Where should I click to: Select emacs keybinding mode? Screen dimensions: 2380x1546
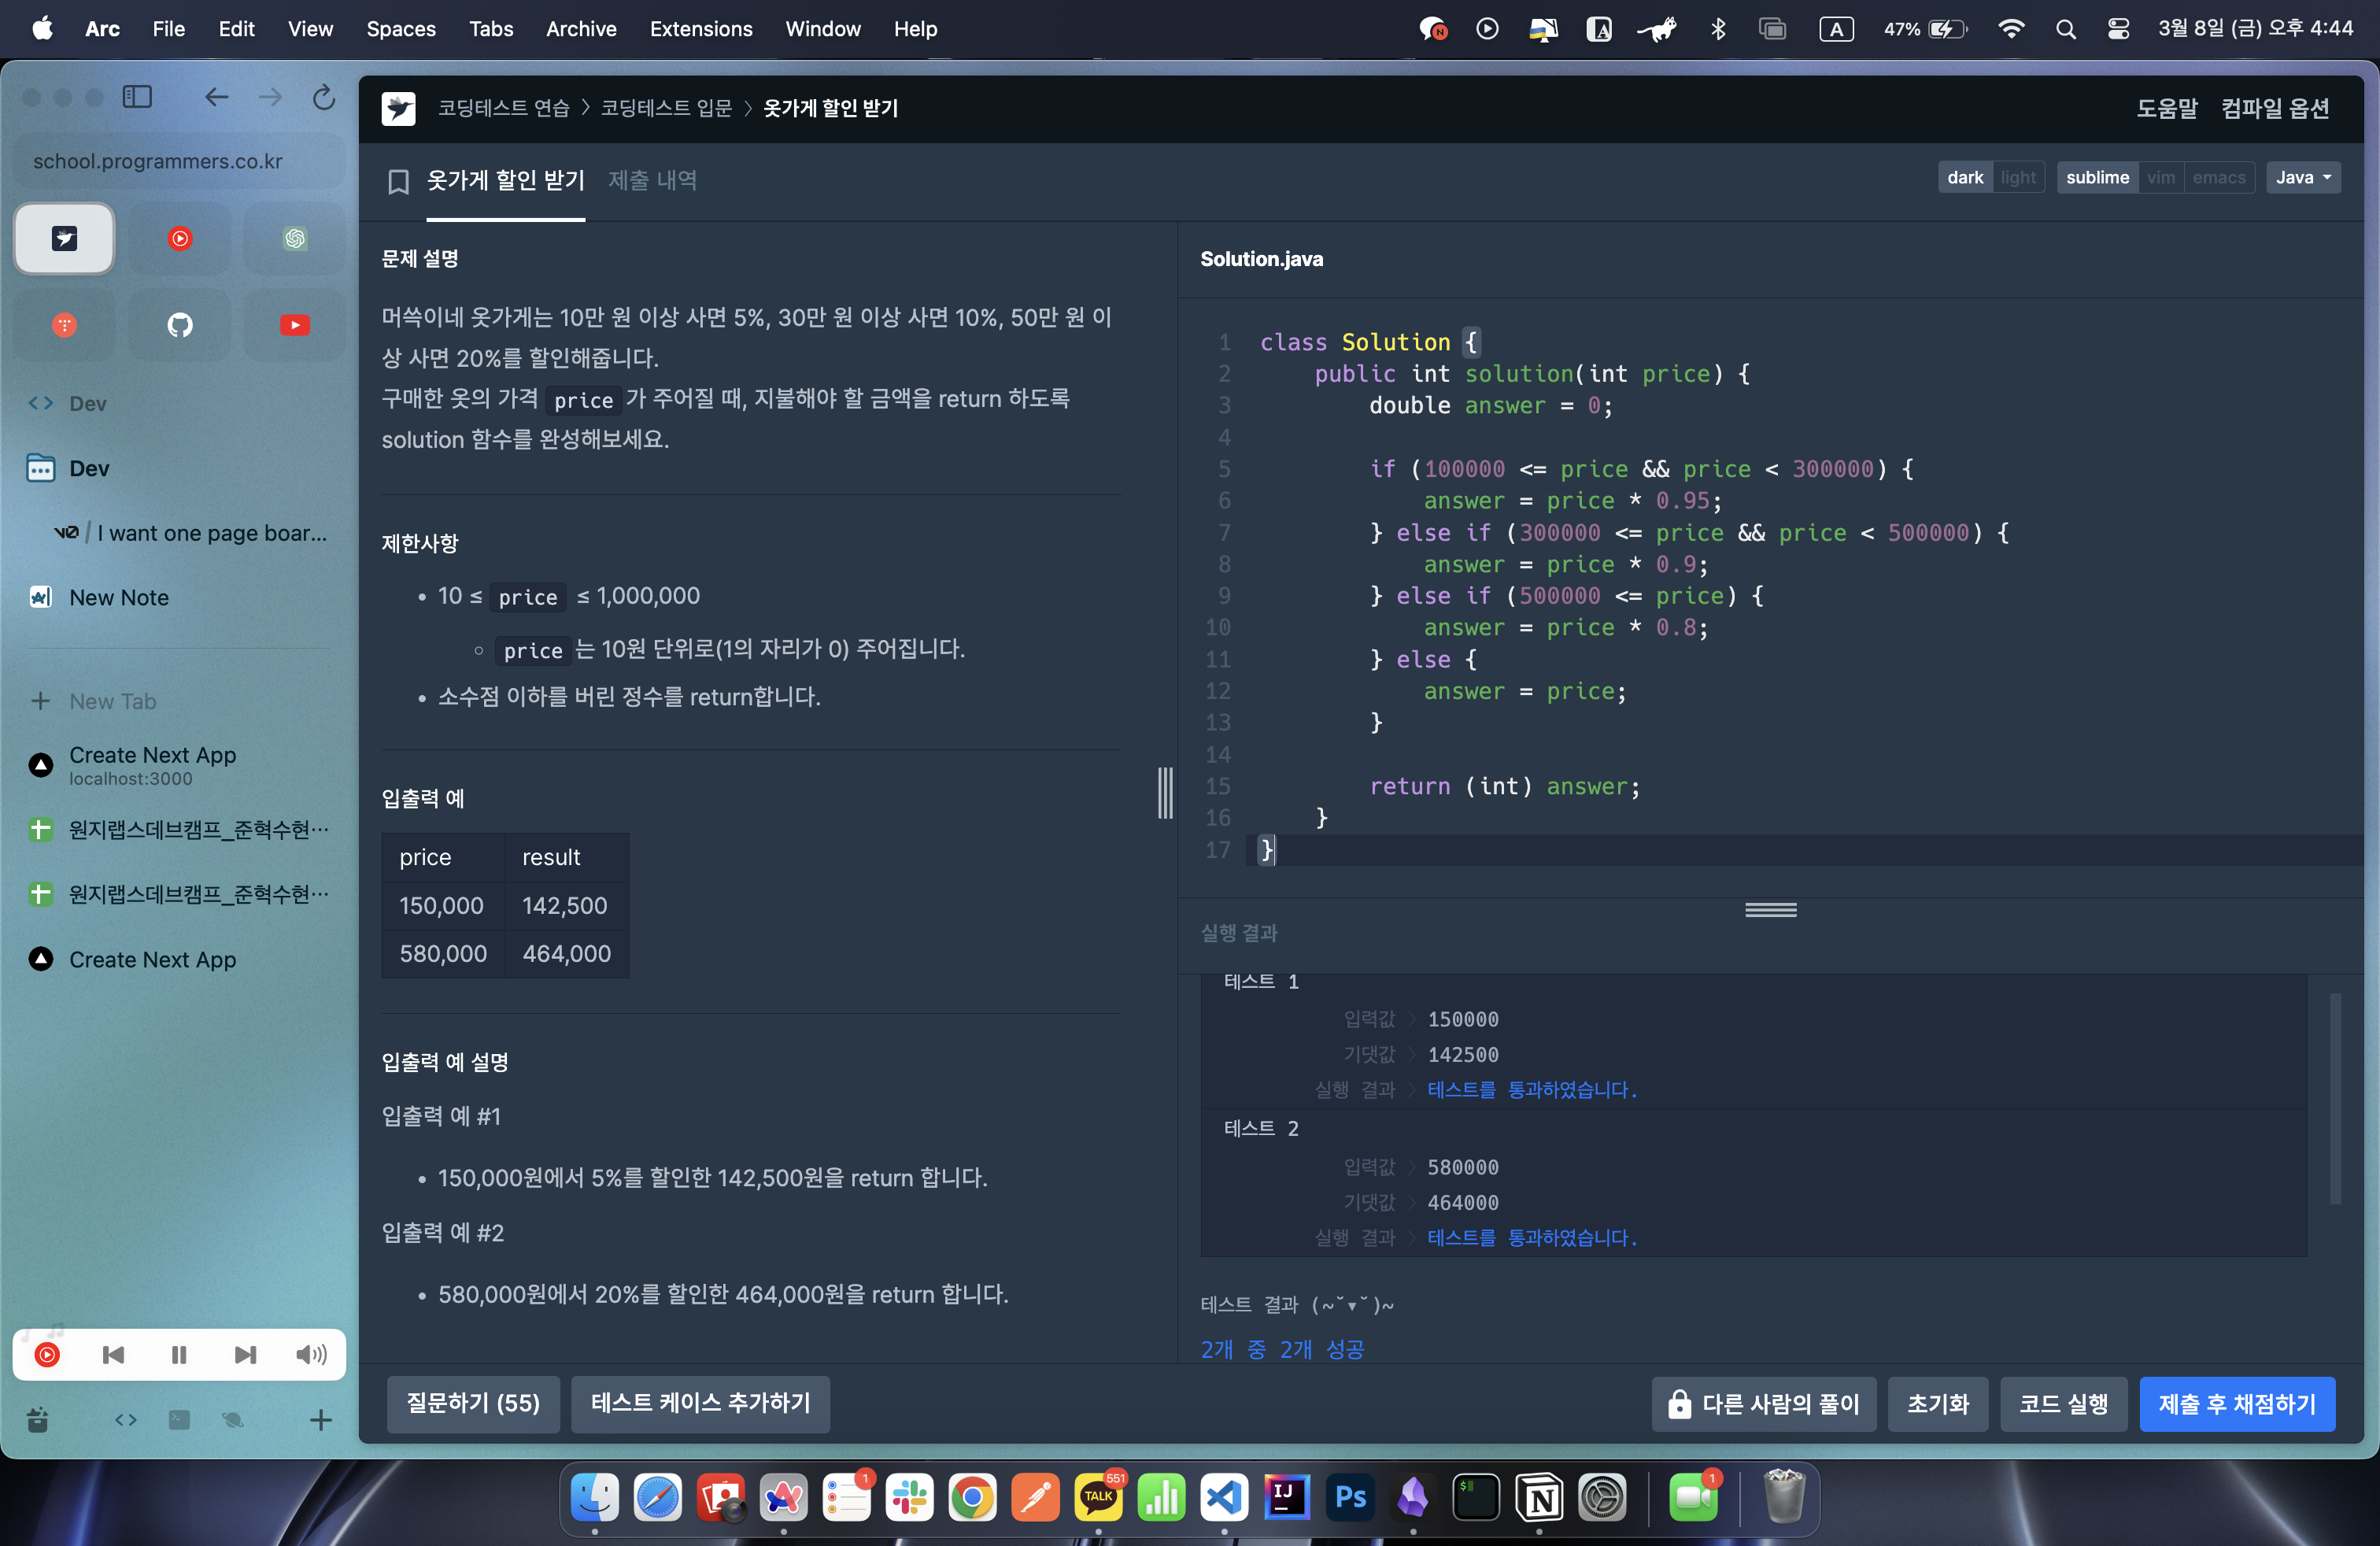point(2218,178)
